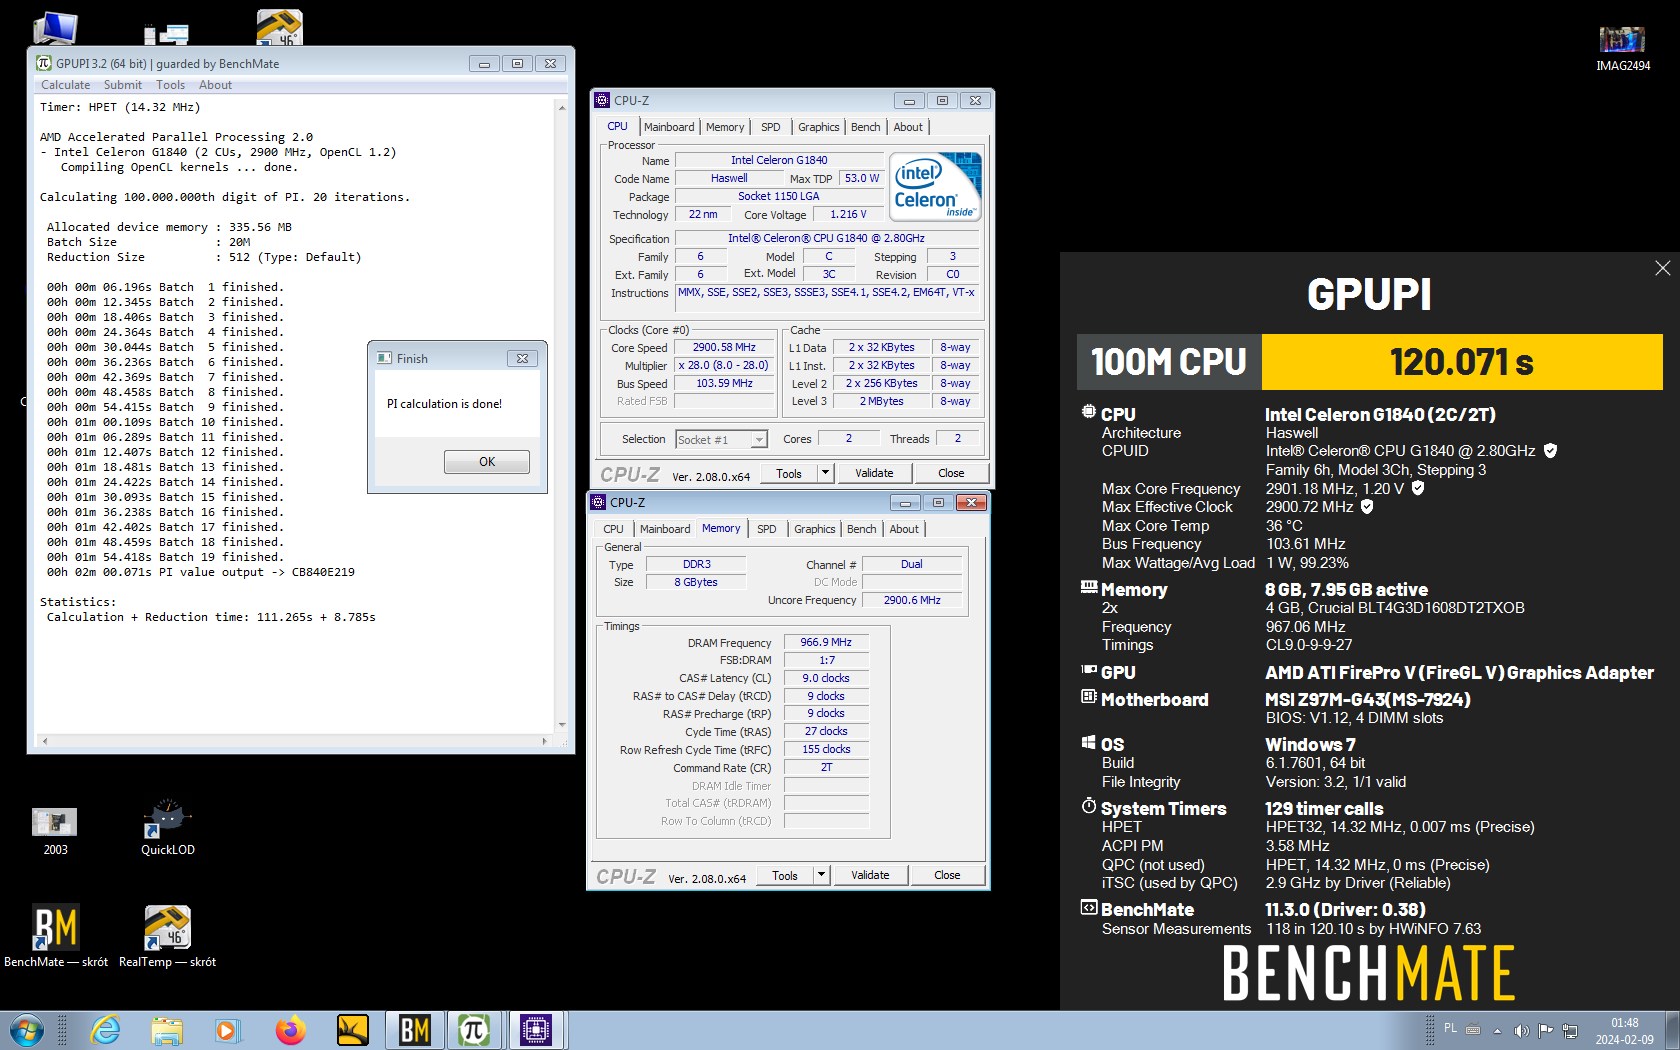The width and height of the screenshot is (1680, 1050).
Task: Open the IMAG2494 desktop image file
Action: 1622,48
